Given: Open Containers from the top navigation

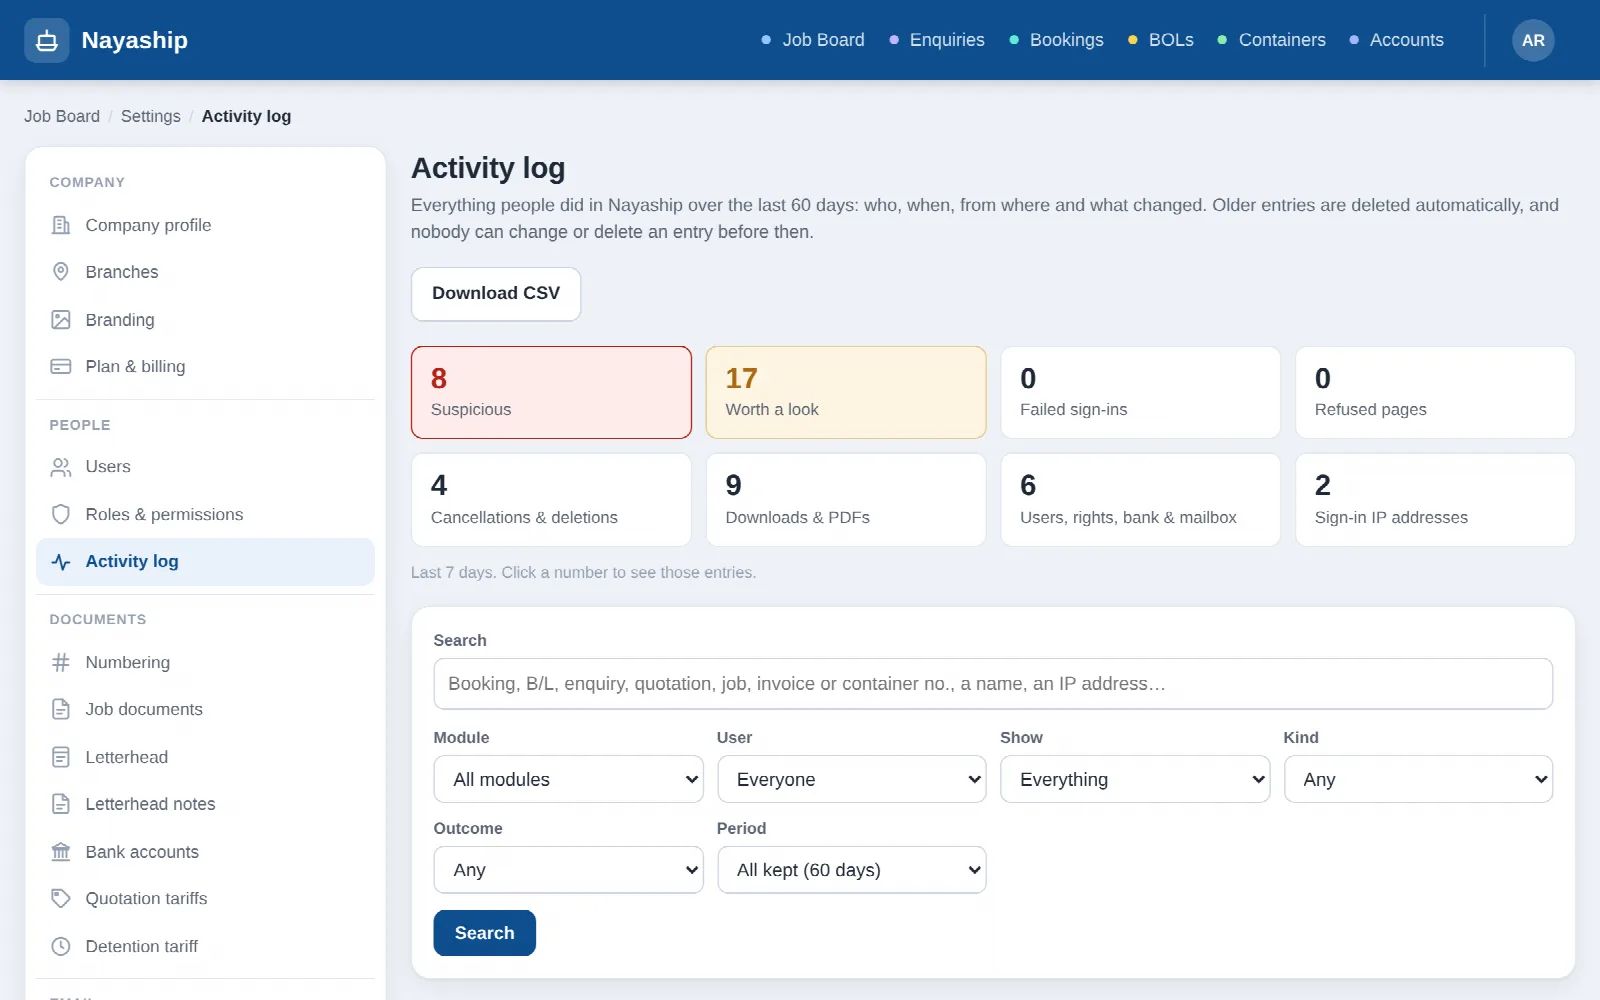Looking at the screenshot, I should [1271, 40].
